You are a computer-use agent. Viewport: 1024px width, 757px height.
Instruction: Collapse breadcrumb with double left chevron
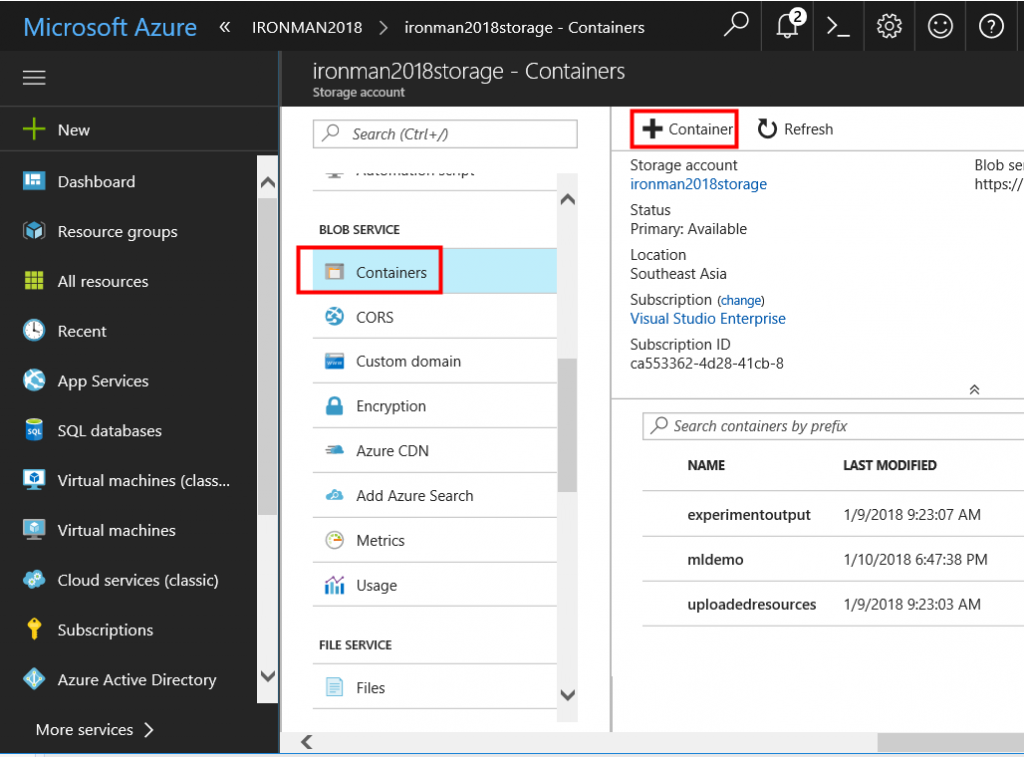pyautogui.click(x=225, y=27)
